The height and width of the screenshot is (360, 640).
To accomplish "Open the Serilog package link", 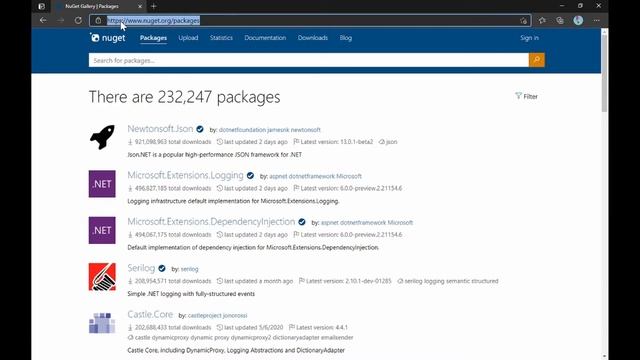I will pyautogui.click(x=141, y=268).
